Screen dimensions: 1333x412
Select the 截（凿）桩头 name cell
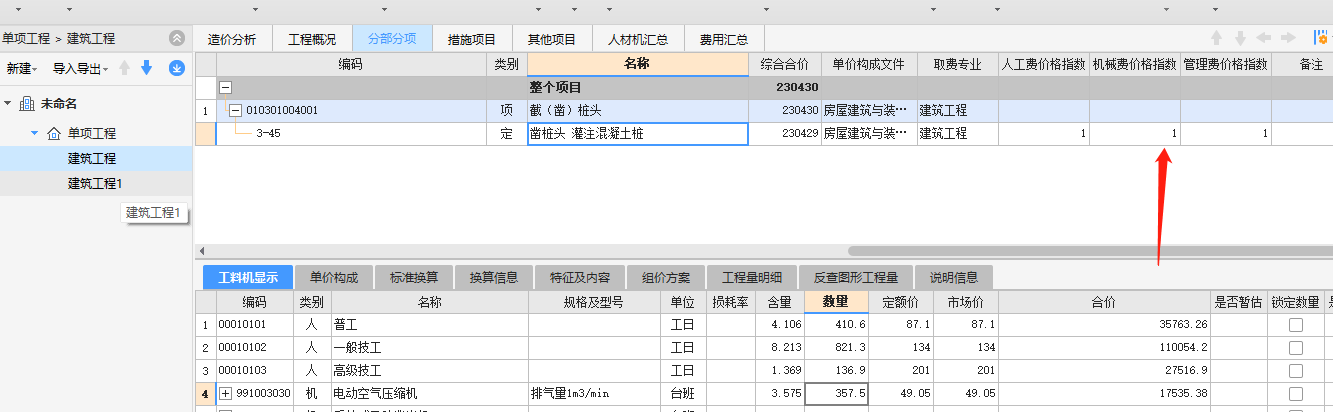(637, 110)
